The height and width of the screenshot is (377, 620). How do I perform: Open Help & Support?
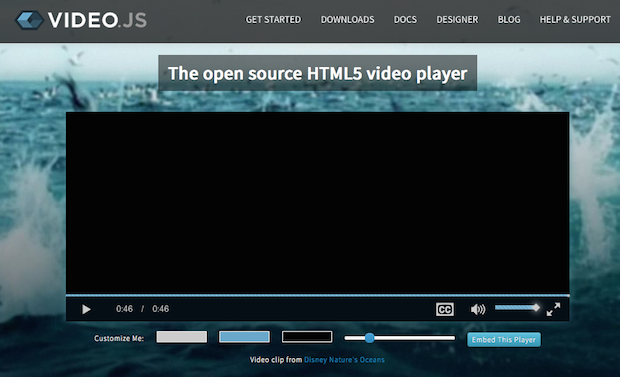pos(575,19)
